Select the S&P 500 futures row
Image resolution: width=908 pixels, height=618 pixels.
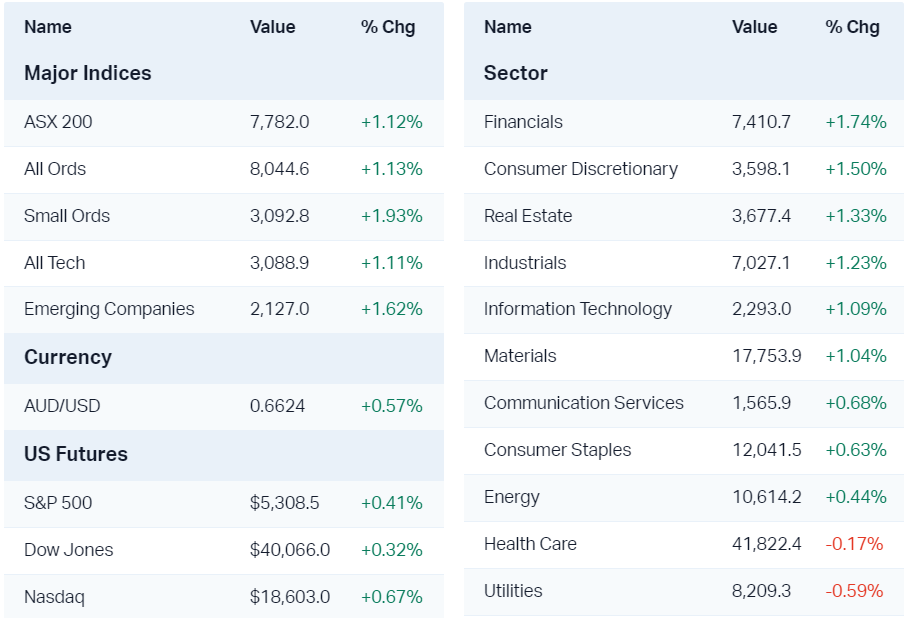58,503
